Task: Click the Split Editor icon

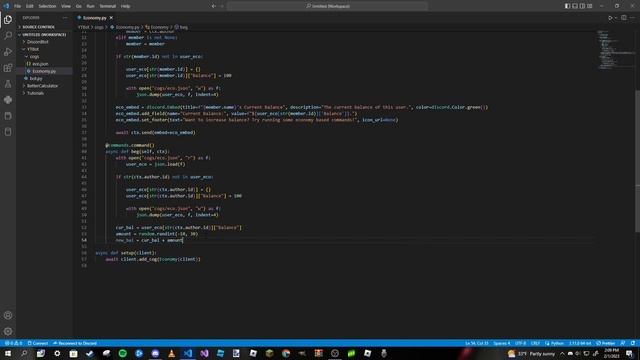Action: 624,18
